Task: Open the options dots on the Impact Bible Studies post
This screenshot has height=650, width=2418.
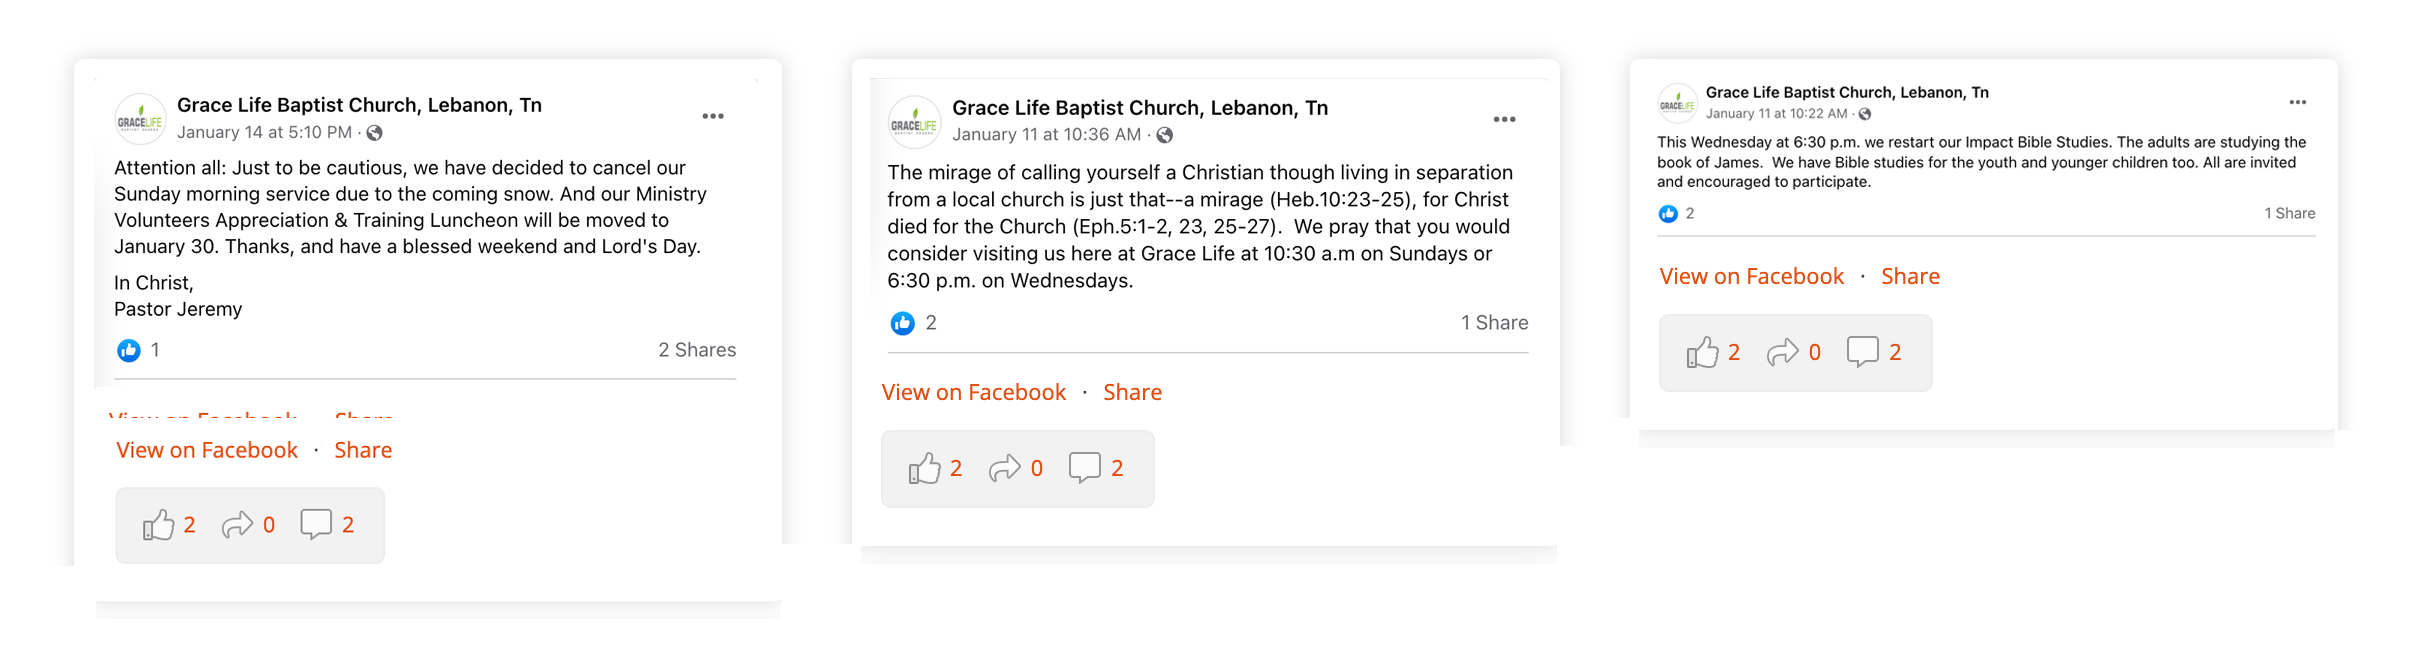Action: point(2297,103)
